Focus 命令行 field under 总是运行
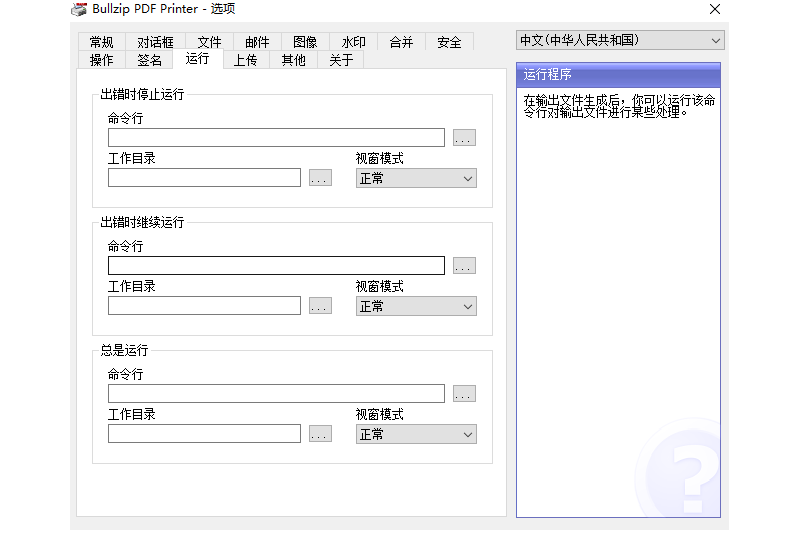The width and height of the screenshot is (800, 533). coord(276,394)
